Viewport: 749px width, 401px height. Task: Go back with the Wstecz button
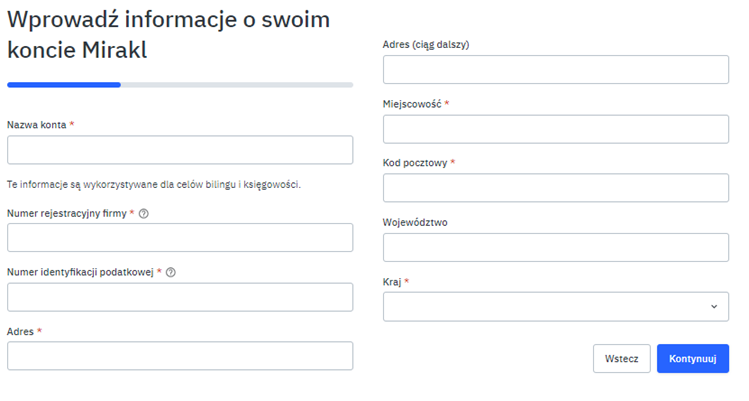coord(621,358)
